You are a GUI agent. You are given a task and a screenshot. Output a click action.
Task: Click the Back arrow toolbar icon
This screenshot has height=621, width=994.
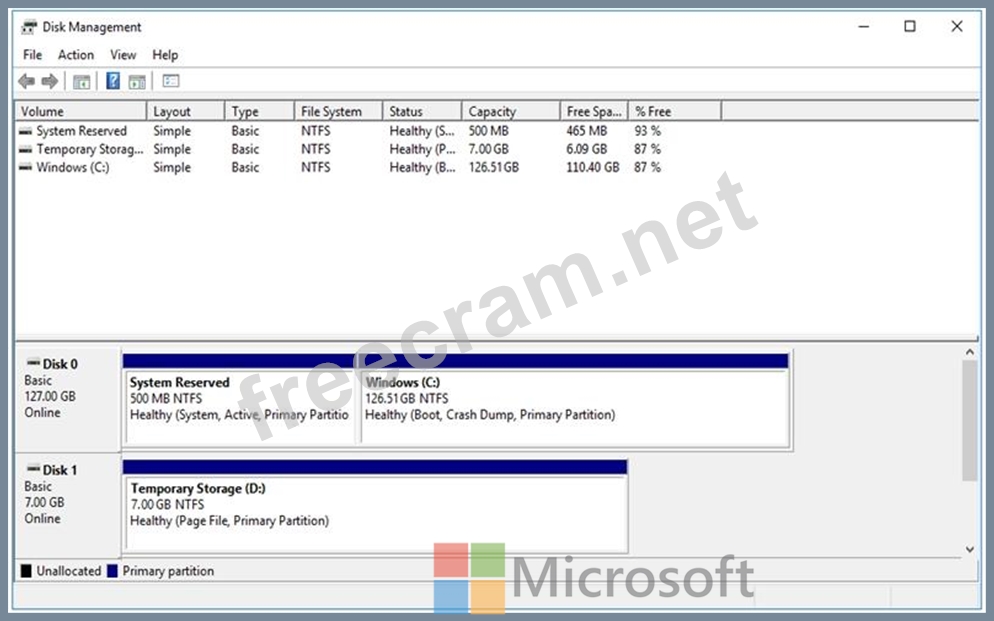click(x=26, y=81)
